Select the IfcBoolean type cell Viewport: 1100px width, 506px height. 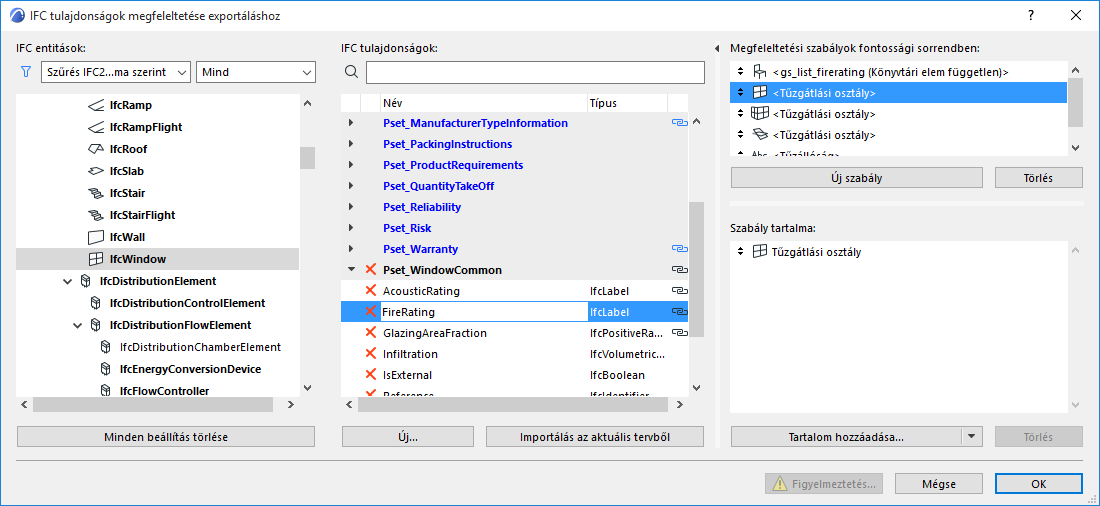(627, 375)
